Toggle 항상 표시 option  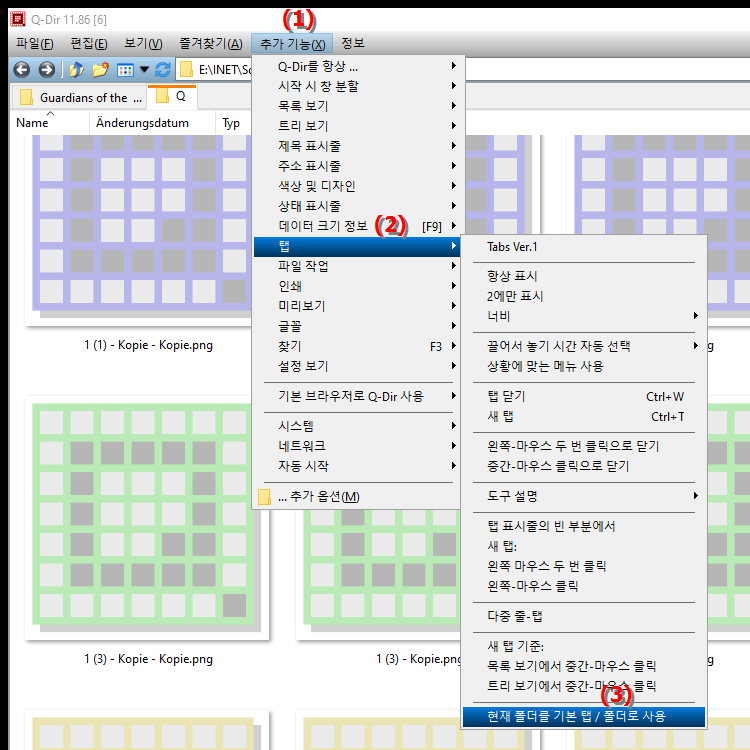(584, 276)
